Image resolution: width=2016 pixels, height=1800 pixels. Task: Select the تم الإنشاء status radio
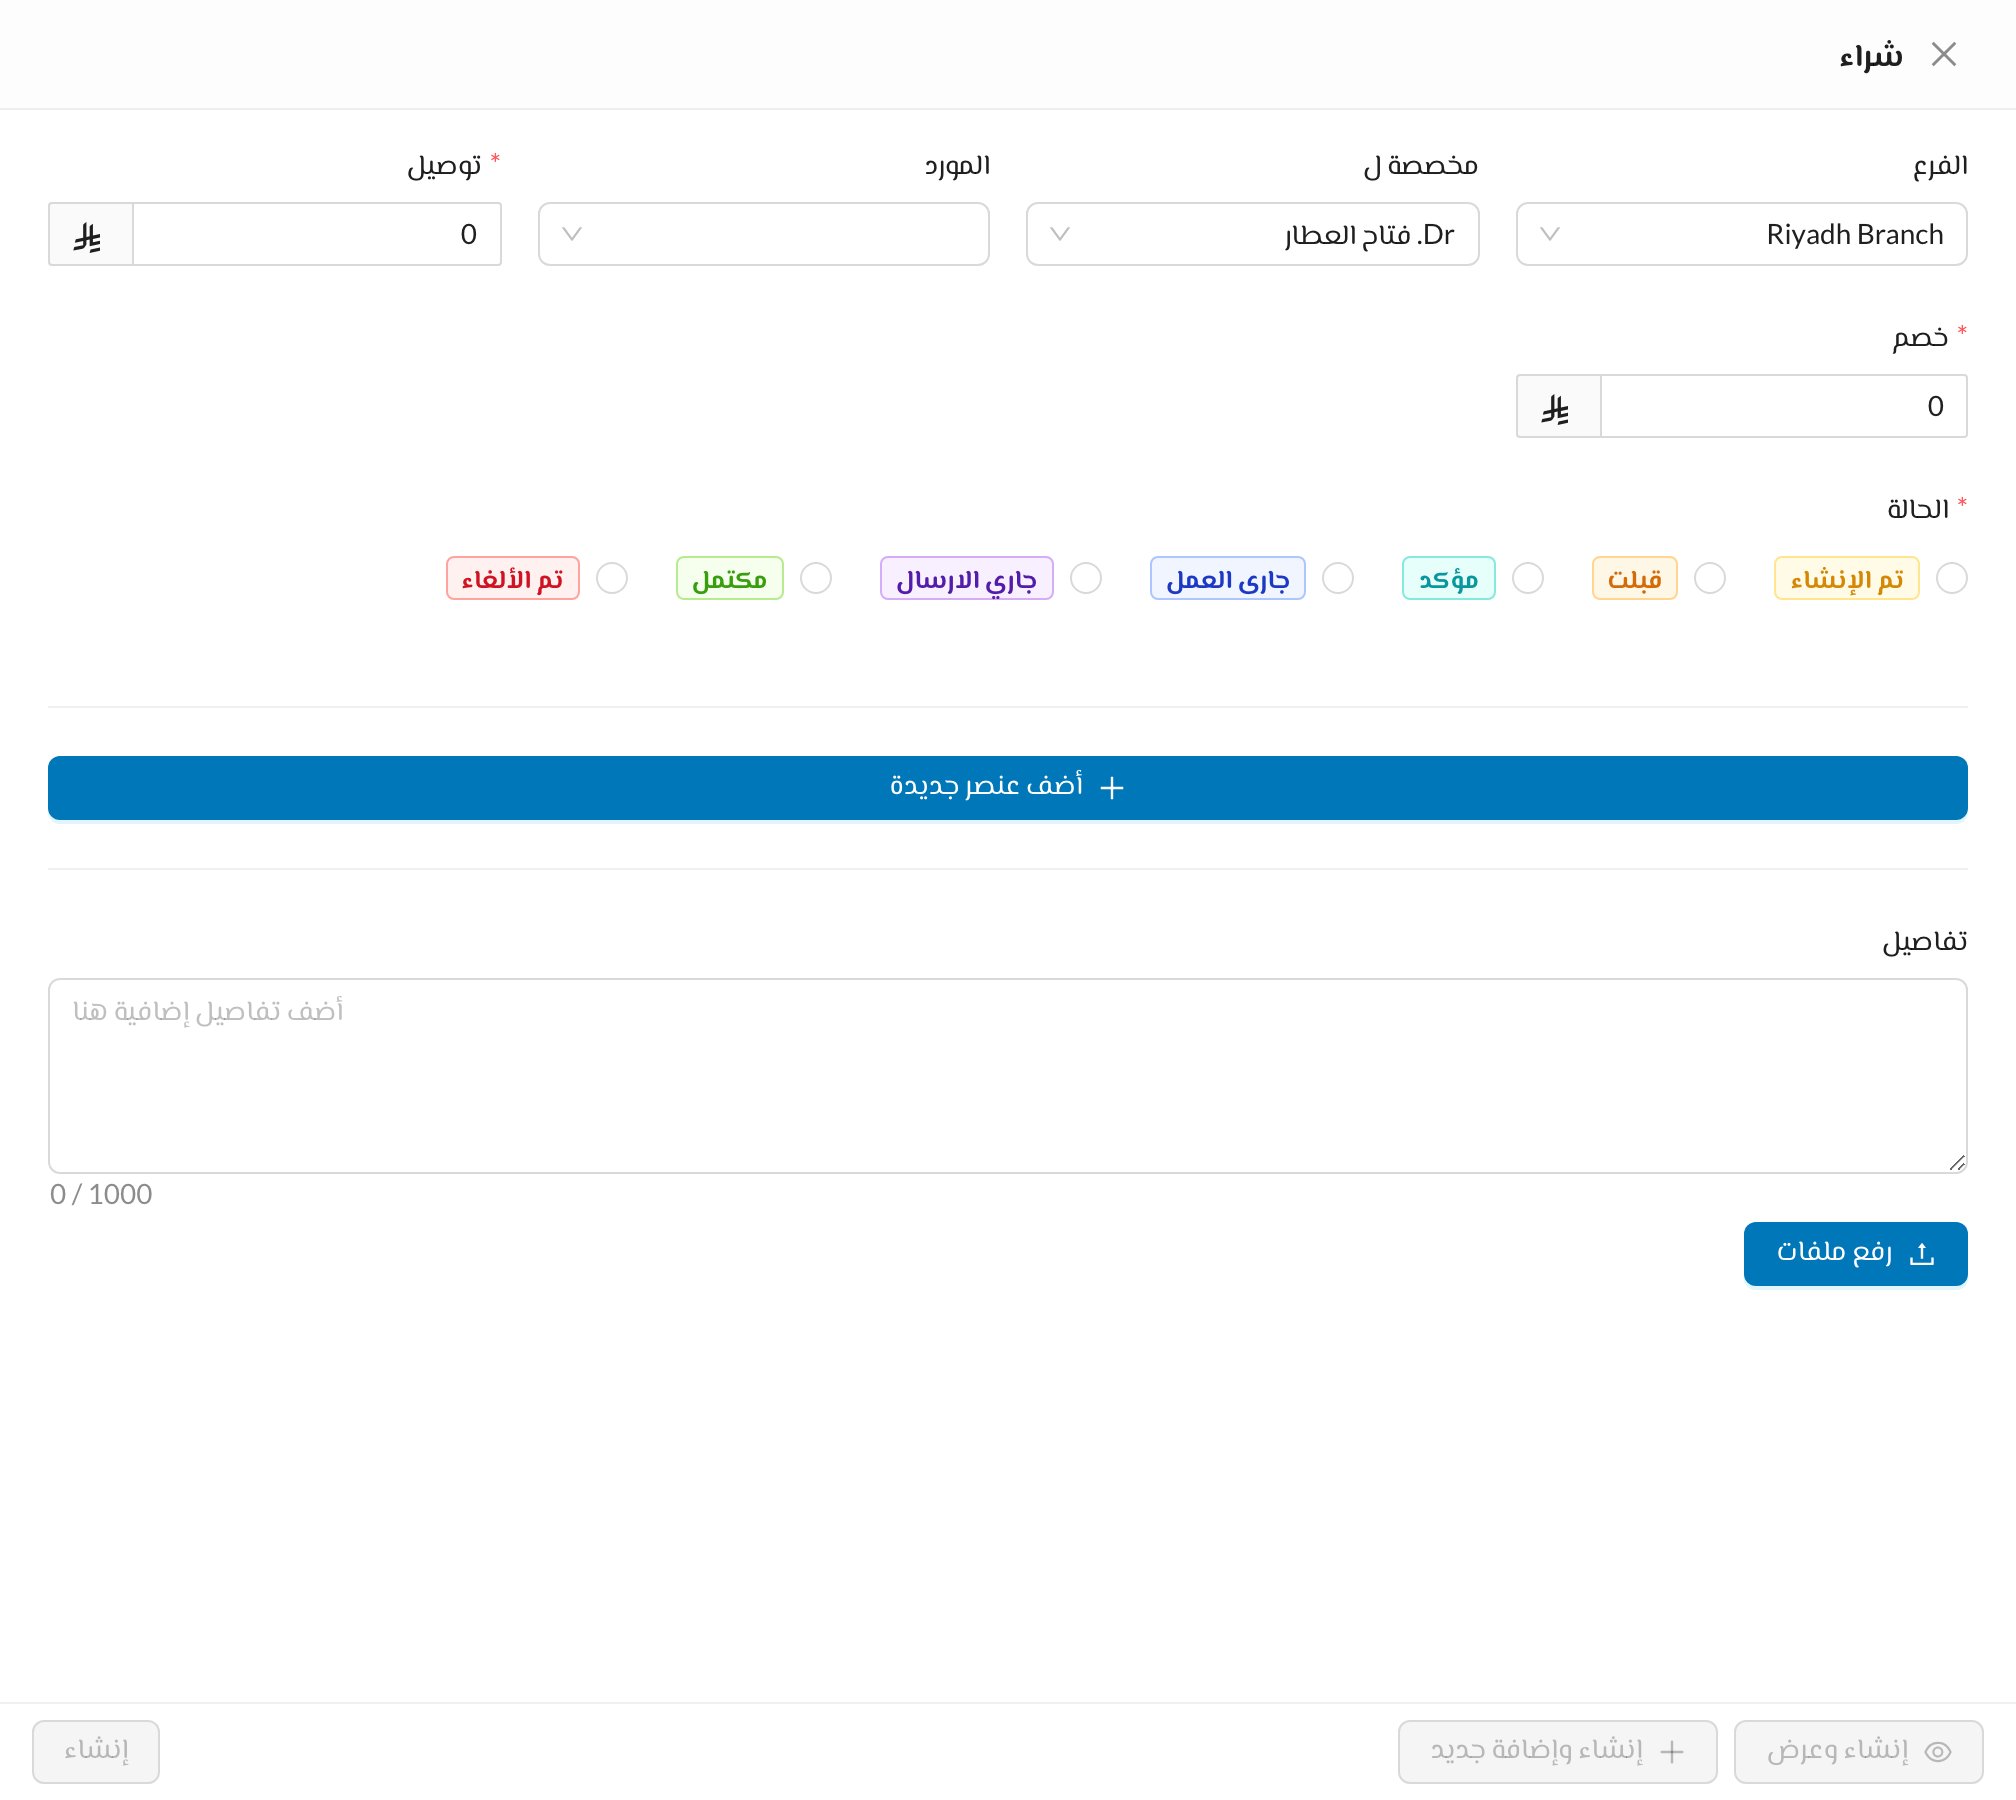pos(1952,578)
